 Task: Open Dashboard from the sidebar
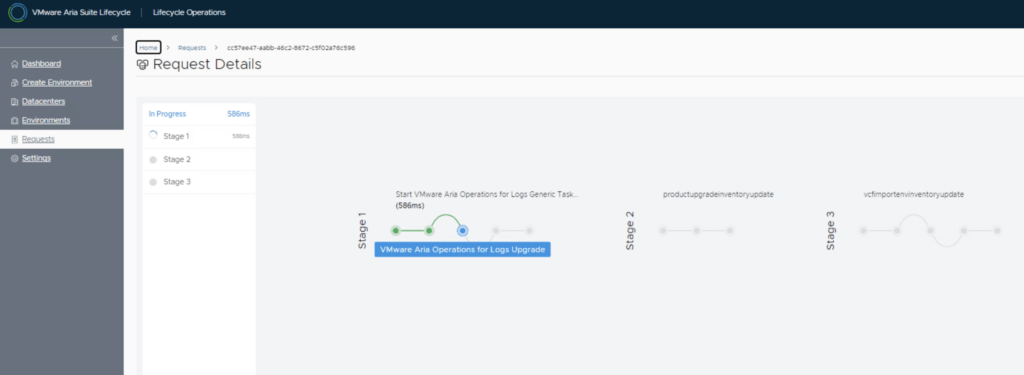[41, 64]
